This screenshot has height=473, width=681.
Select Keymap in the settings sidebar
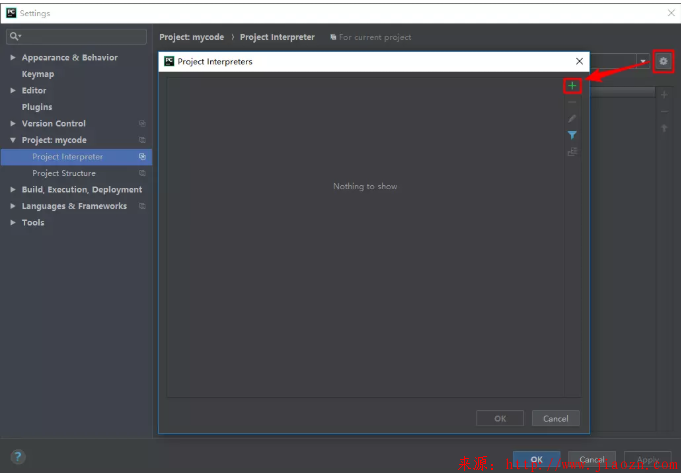click(38, 74)
